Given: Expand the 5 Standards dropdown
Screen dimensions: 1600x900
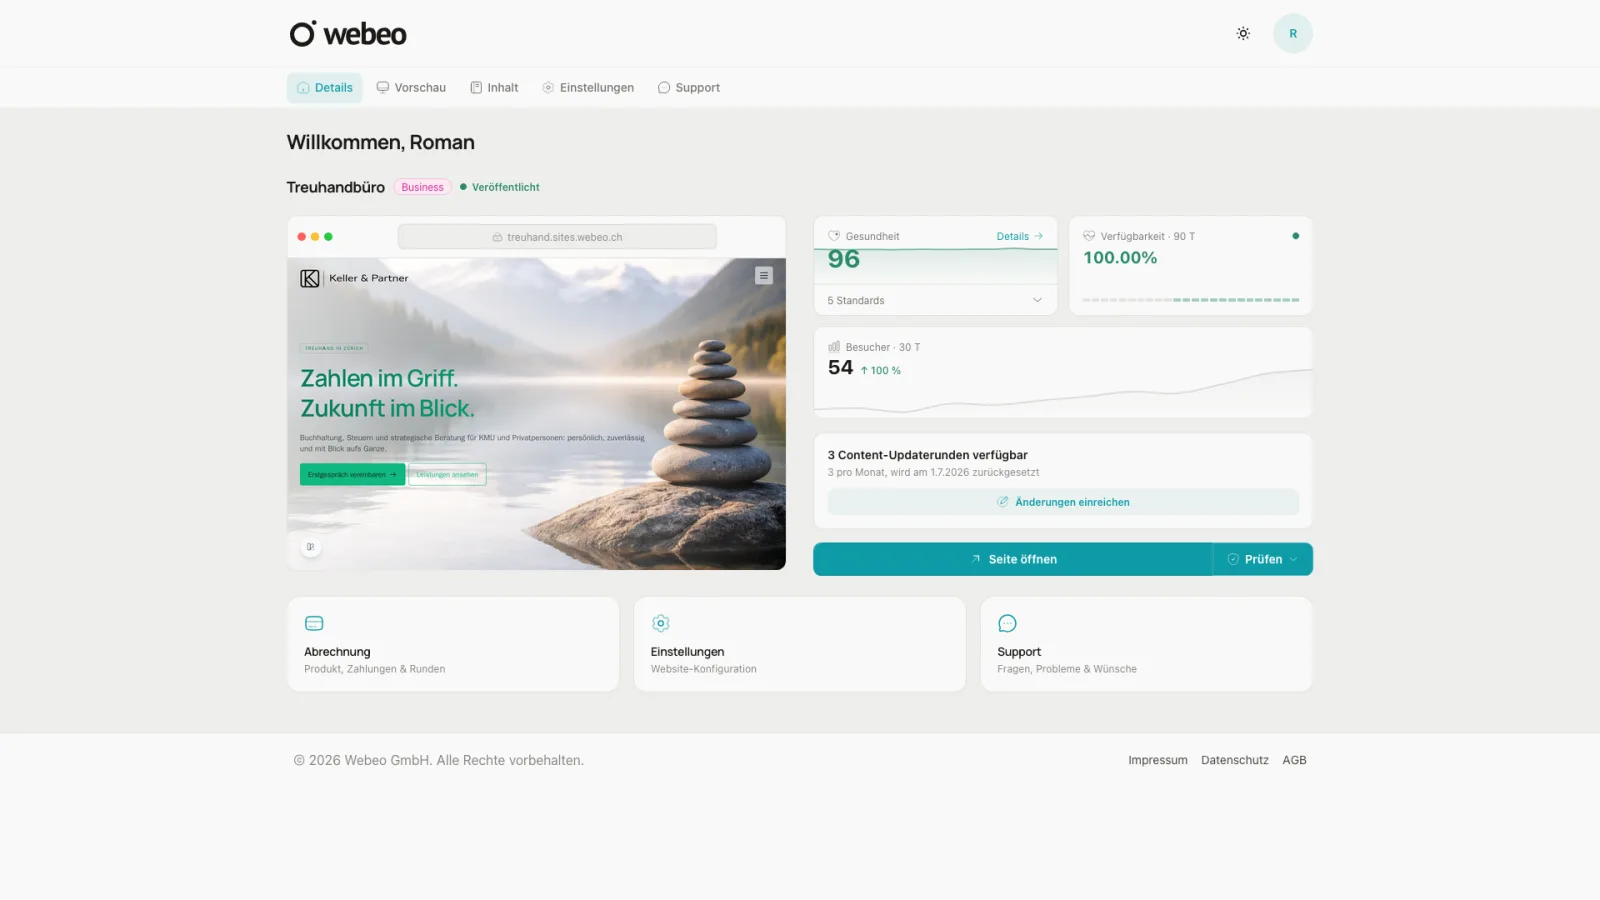Looking at the screenshot, I should pyautogui.click(x=935, y=300).
